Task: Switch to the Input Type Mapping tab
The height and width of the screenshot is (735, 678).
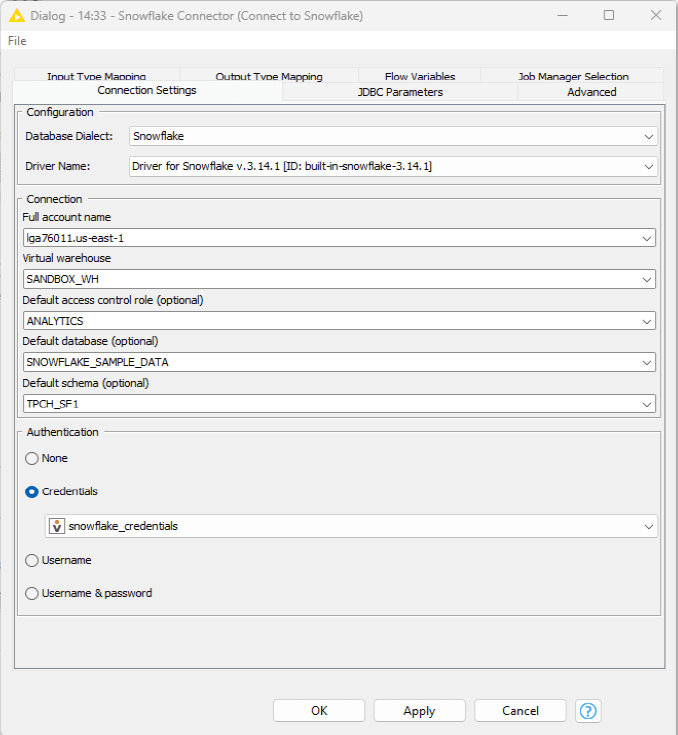Action: pos(97,75)
